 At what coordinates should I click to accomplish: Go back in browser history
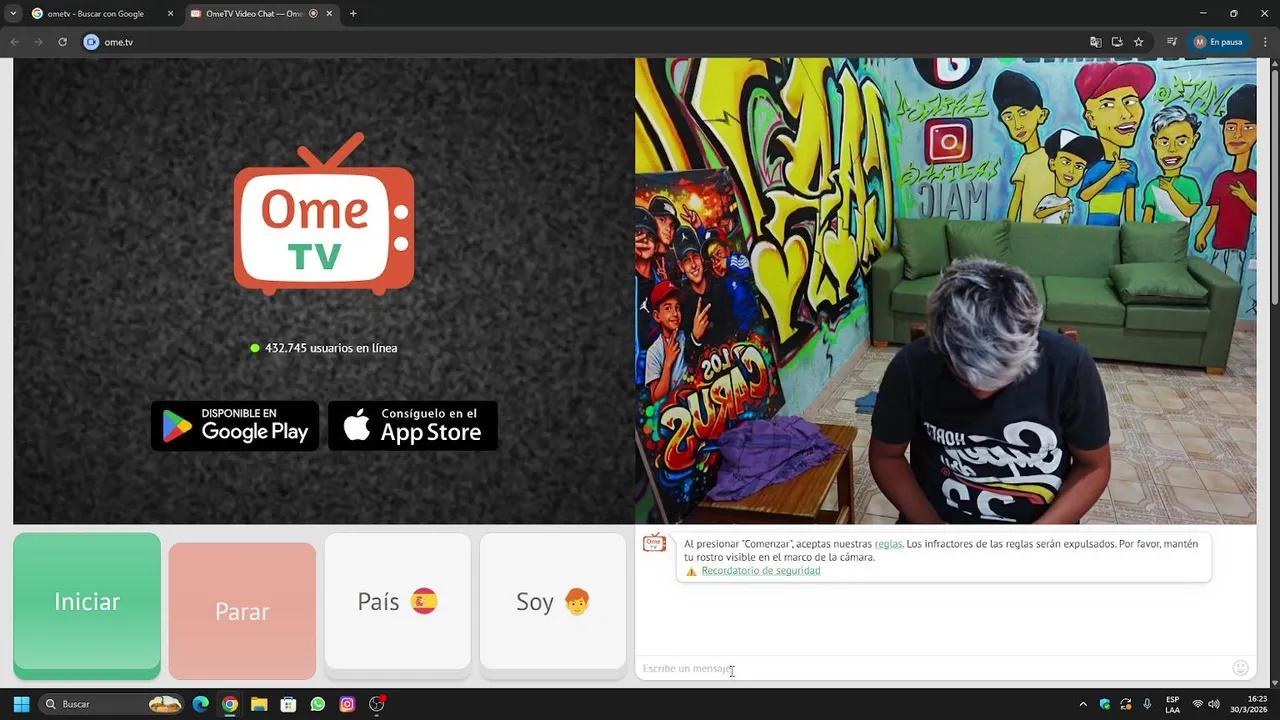15,42
